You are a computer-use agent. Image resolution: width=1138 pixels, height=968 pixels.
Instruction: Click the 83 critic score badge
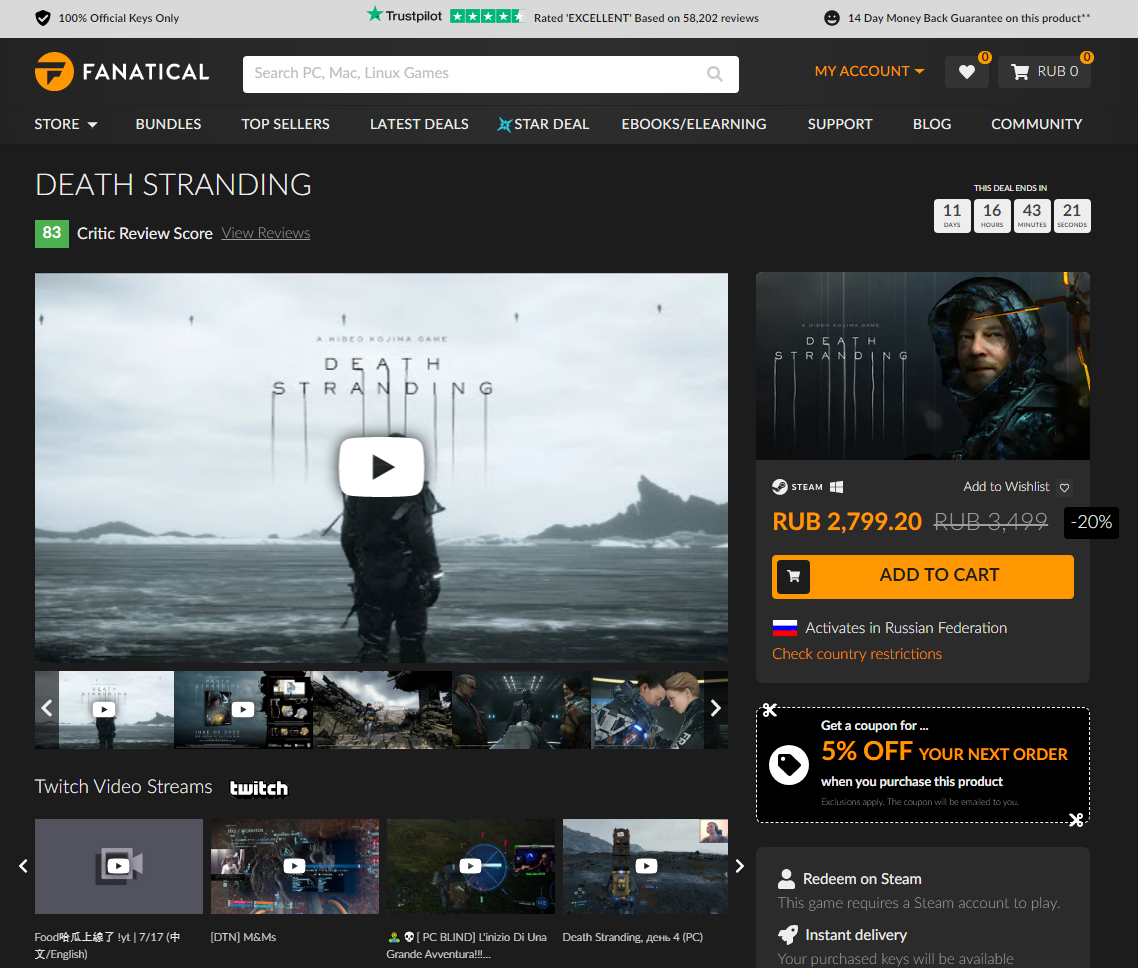(52, 234)
